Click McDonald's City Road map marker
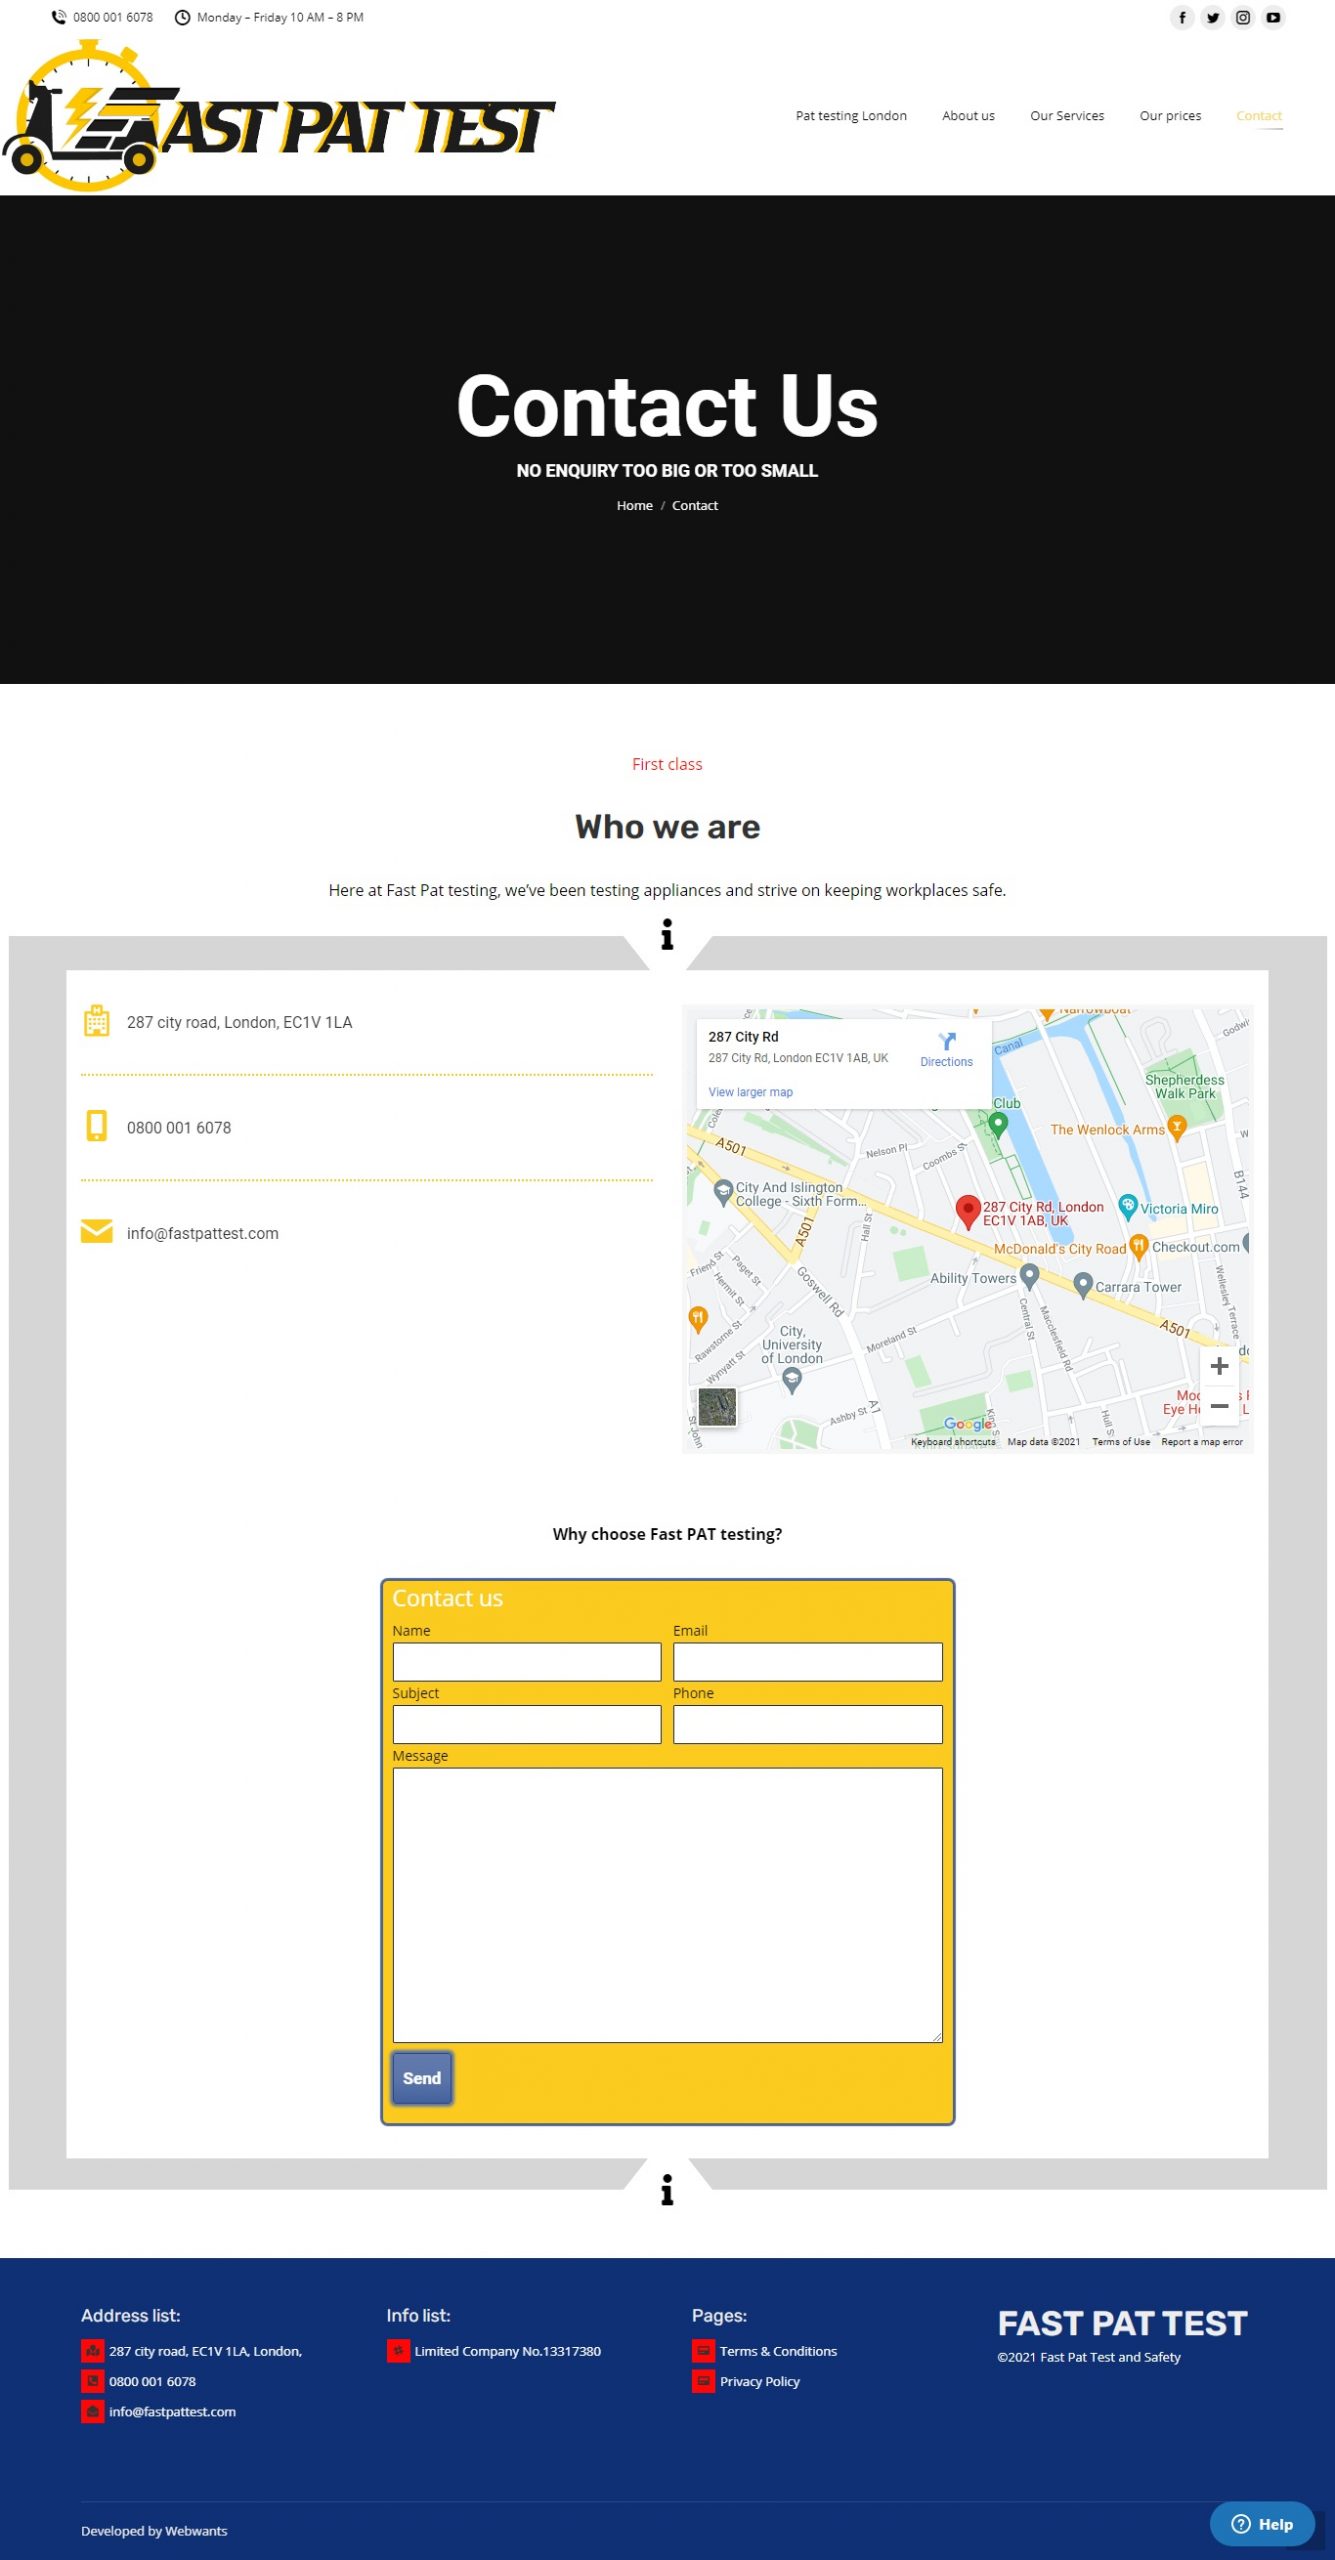1335x2560 pixels. click(1138, 1246)
